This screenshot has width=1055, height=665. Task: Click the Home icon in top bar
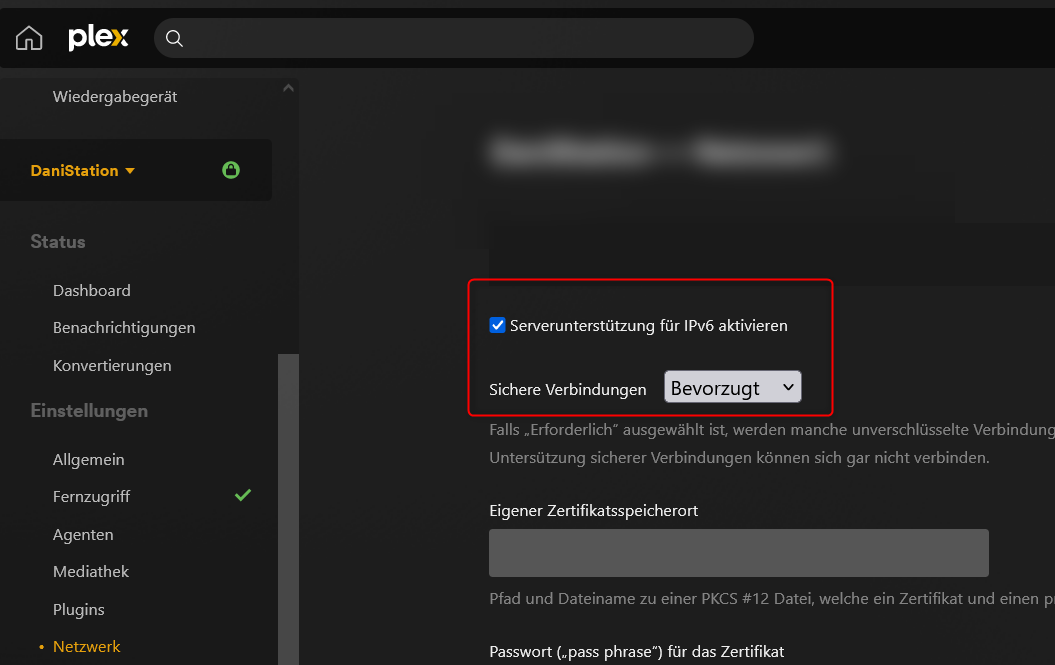pos(29,38)
